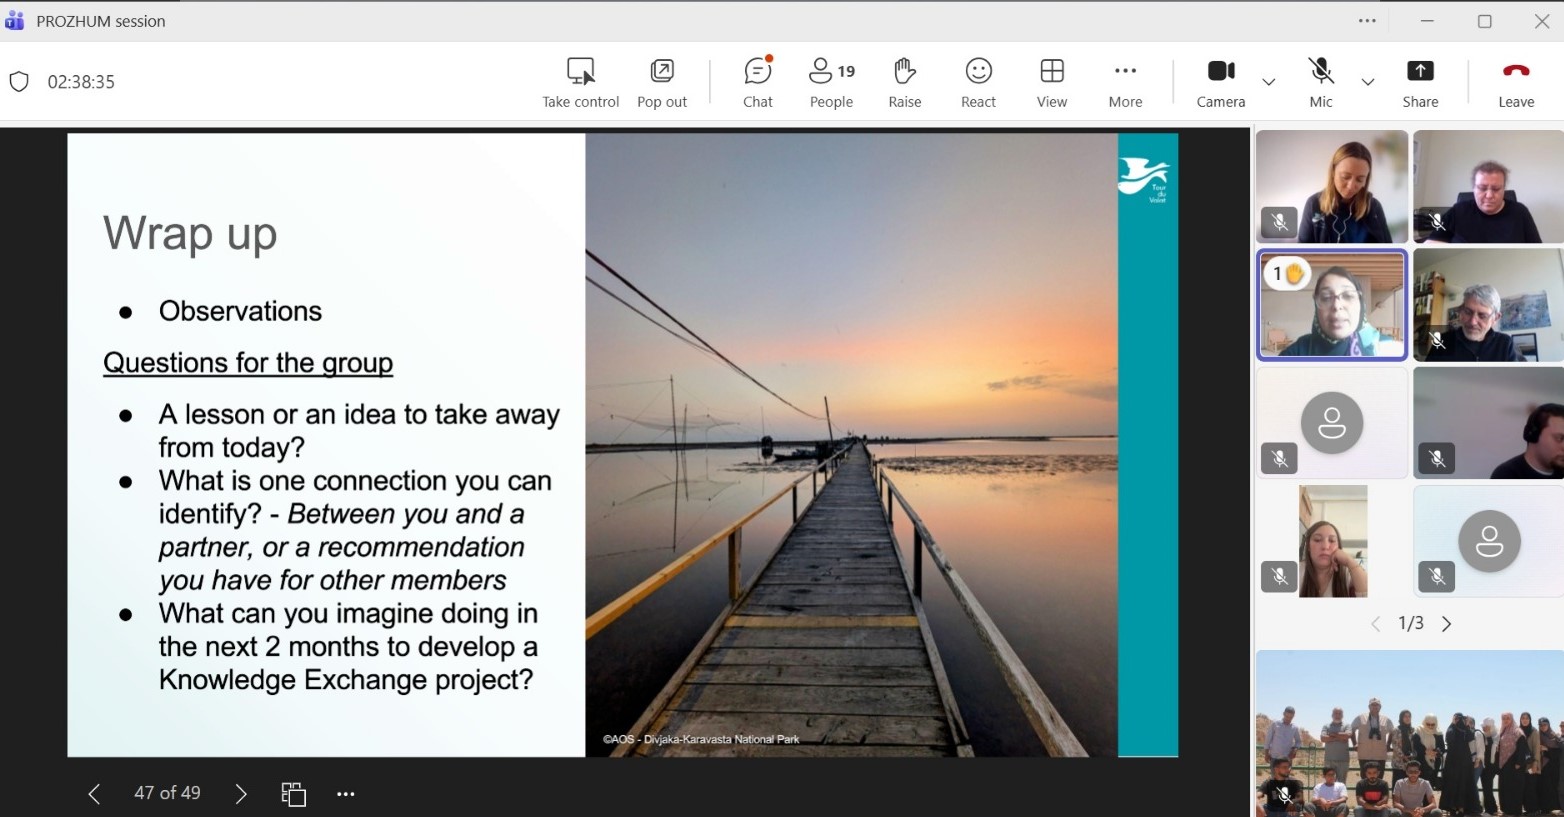This screenshot has height=817, width=1564.
Task: Go to next page of participant videos
Action: click(1446, 624)
